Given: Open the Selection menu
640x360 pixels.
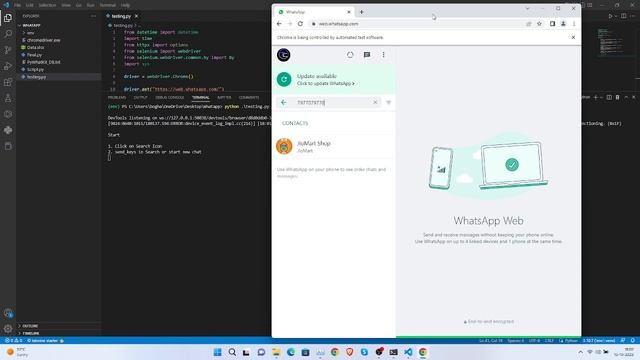Looking at the screenshot, I should tap(47, 5).
